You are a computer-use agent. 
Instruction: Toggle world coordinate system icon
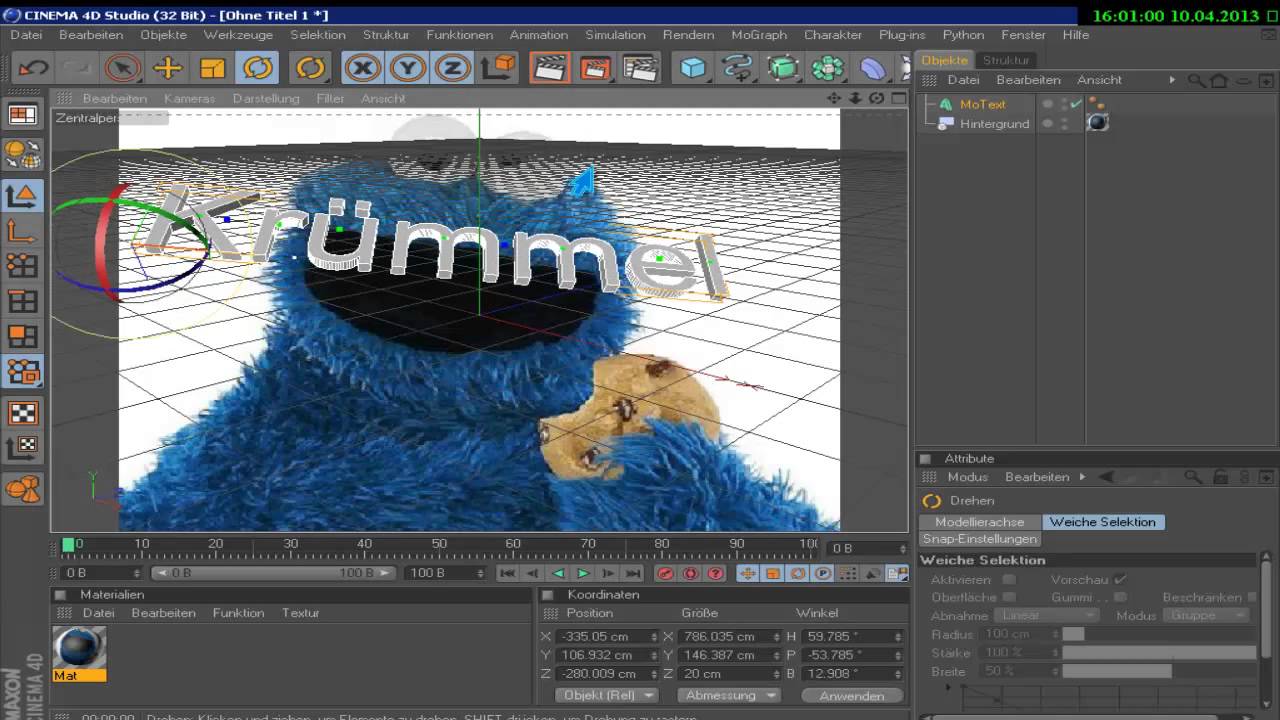point(497,68)
